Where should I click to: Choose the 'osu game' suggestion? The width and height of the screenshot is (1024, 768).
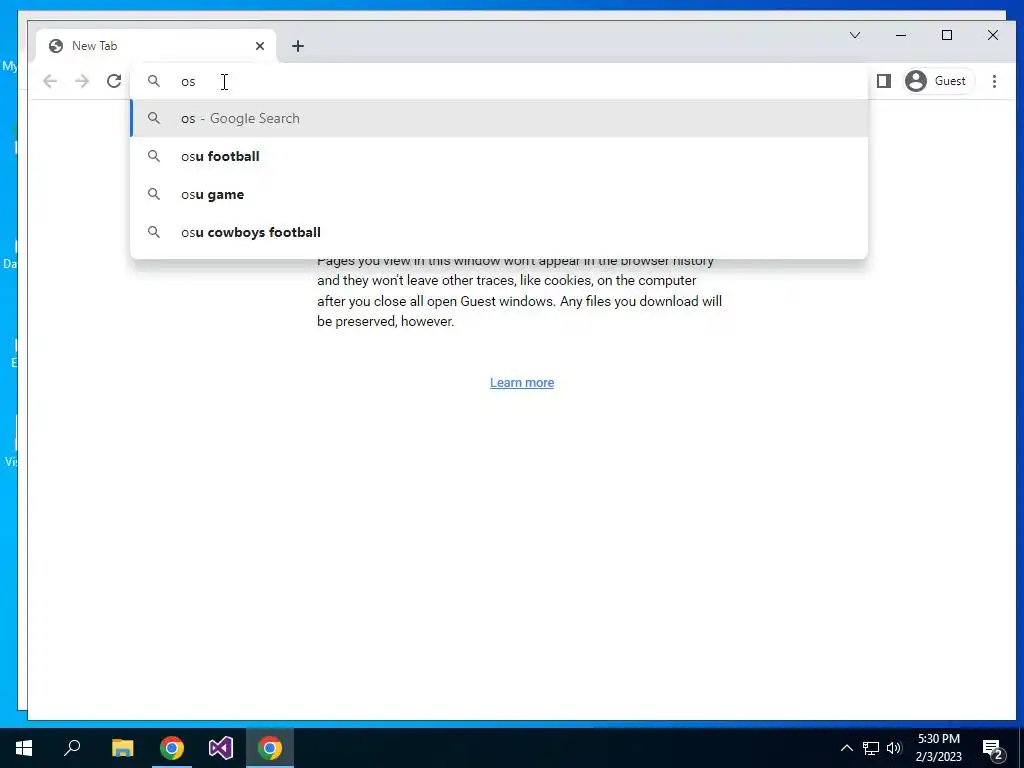coord(499,194)
